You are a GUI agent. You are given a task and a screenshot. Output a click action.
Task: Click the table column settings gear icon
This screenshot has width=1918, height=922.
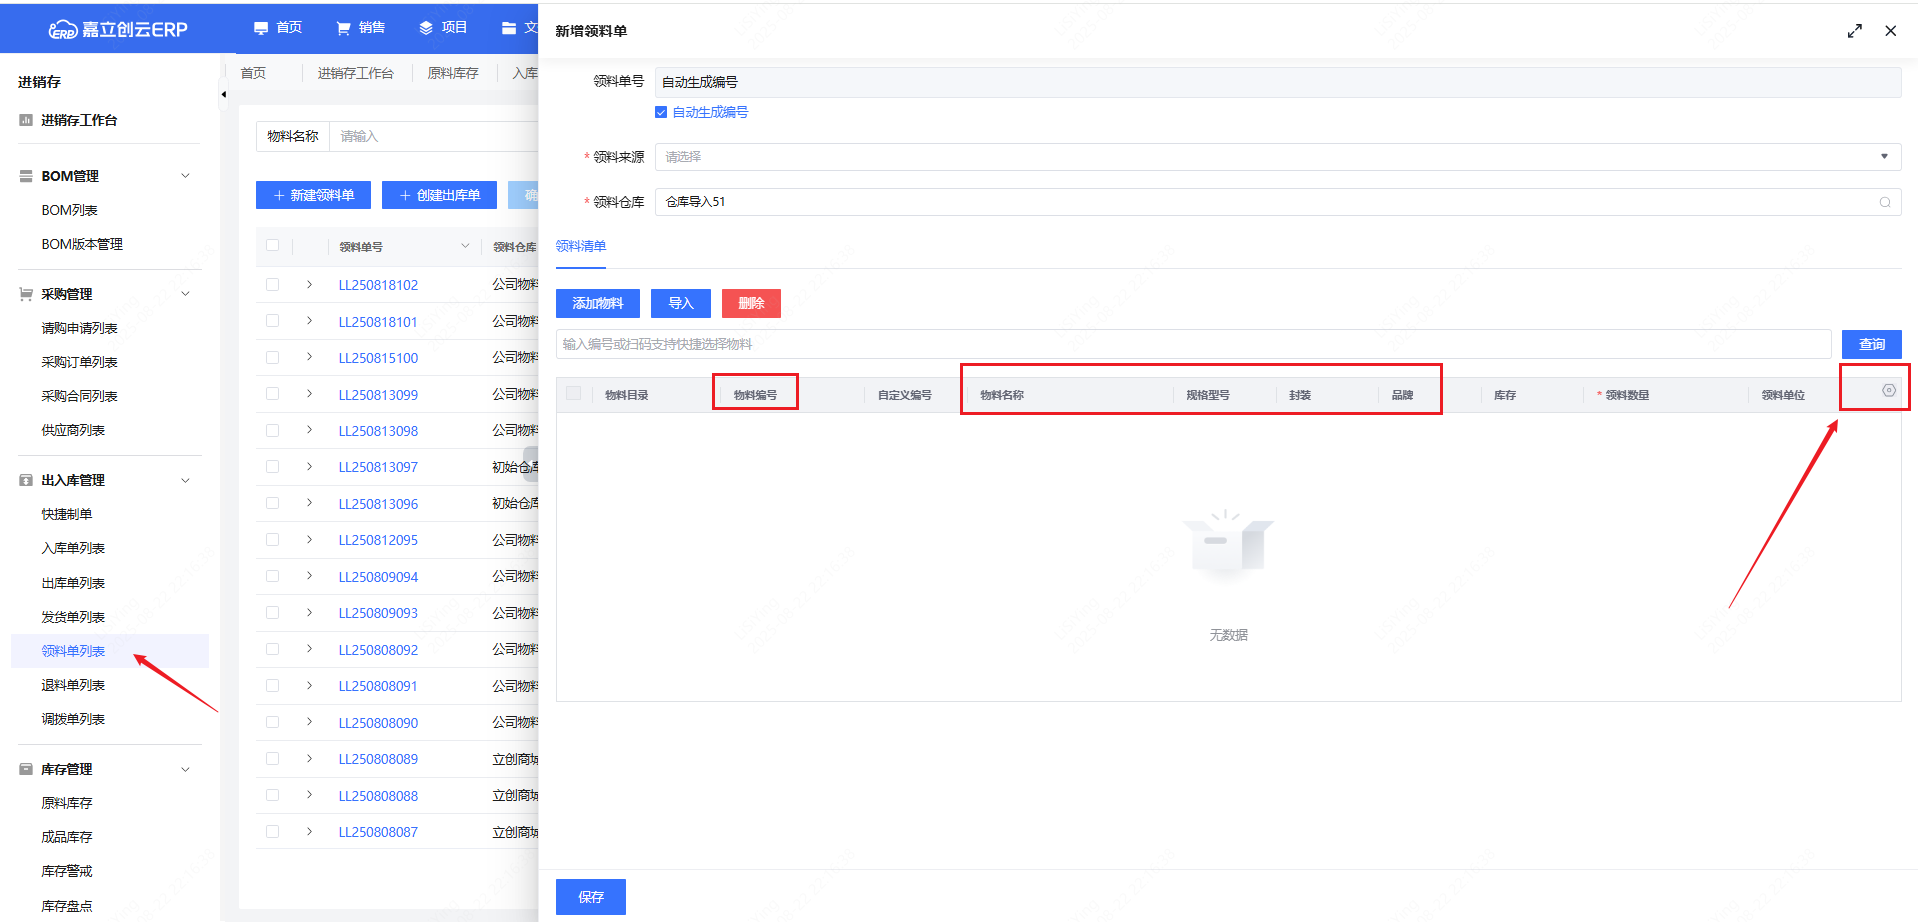[1888, 391]
